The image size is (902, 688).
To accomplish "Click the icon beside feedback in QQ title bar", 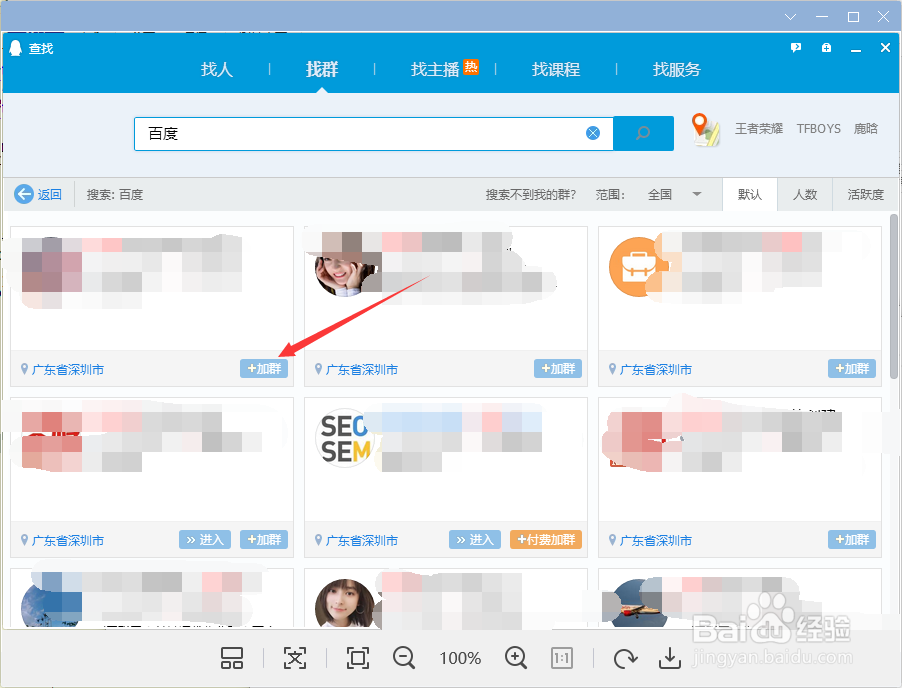I will tap(827, 48).
